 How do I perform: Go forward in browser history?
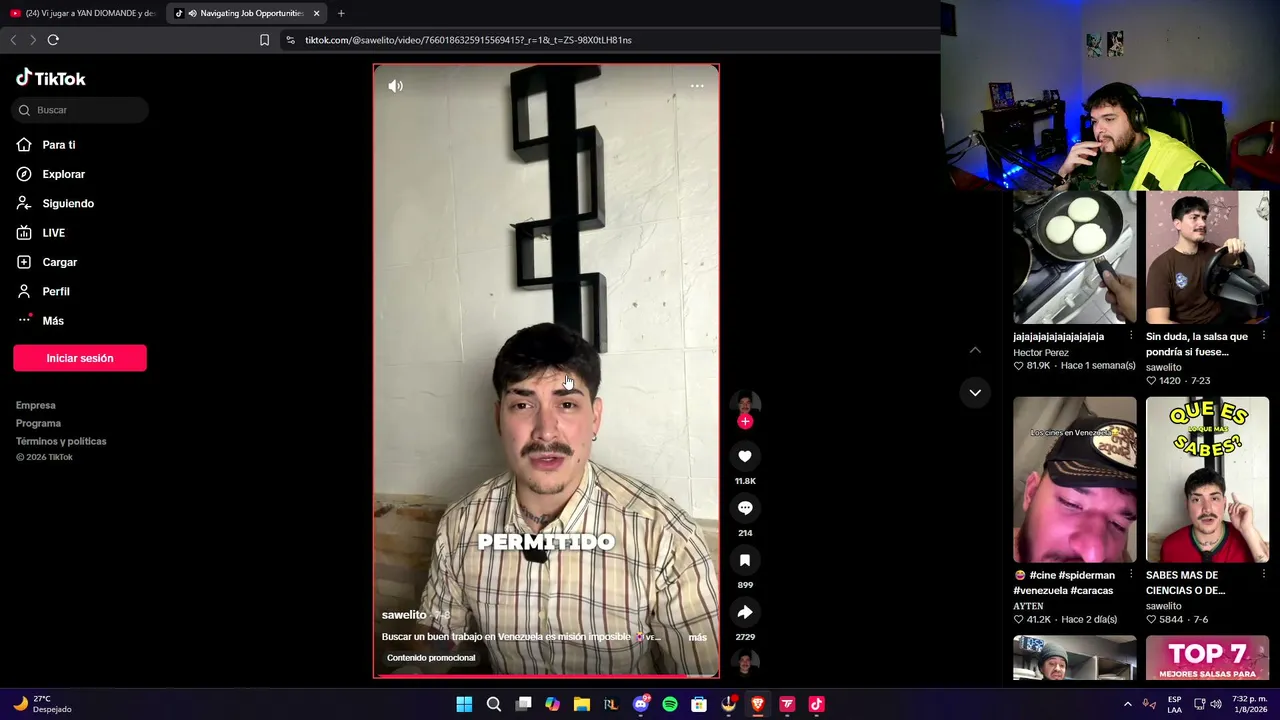pos(32,40)
